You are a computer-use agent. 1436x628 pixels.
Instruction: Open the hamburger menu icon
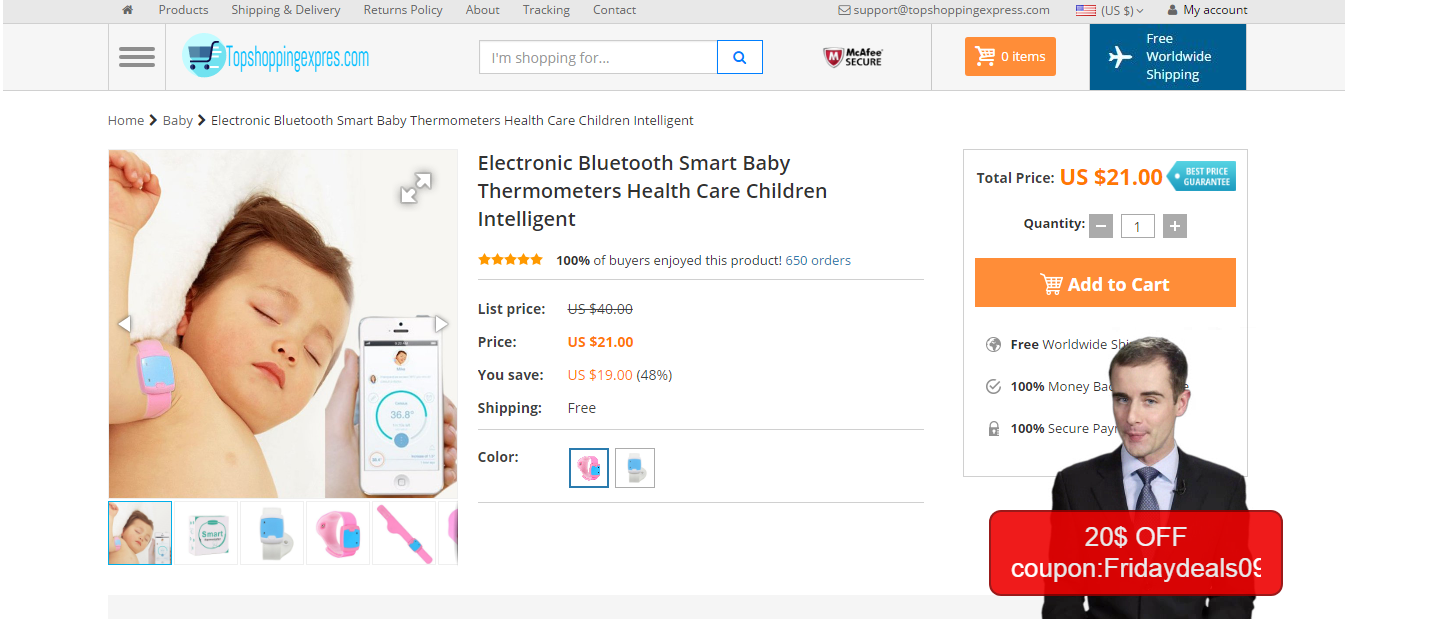137,57
